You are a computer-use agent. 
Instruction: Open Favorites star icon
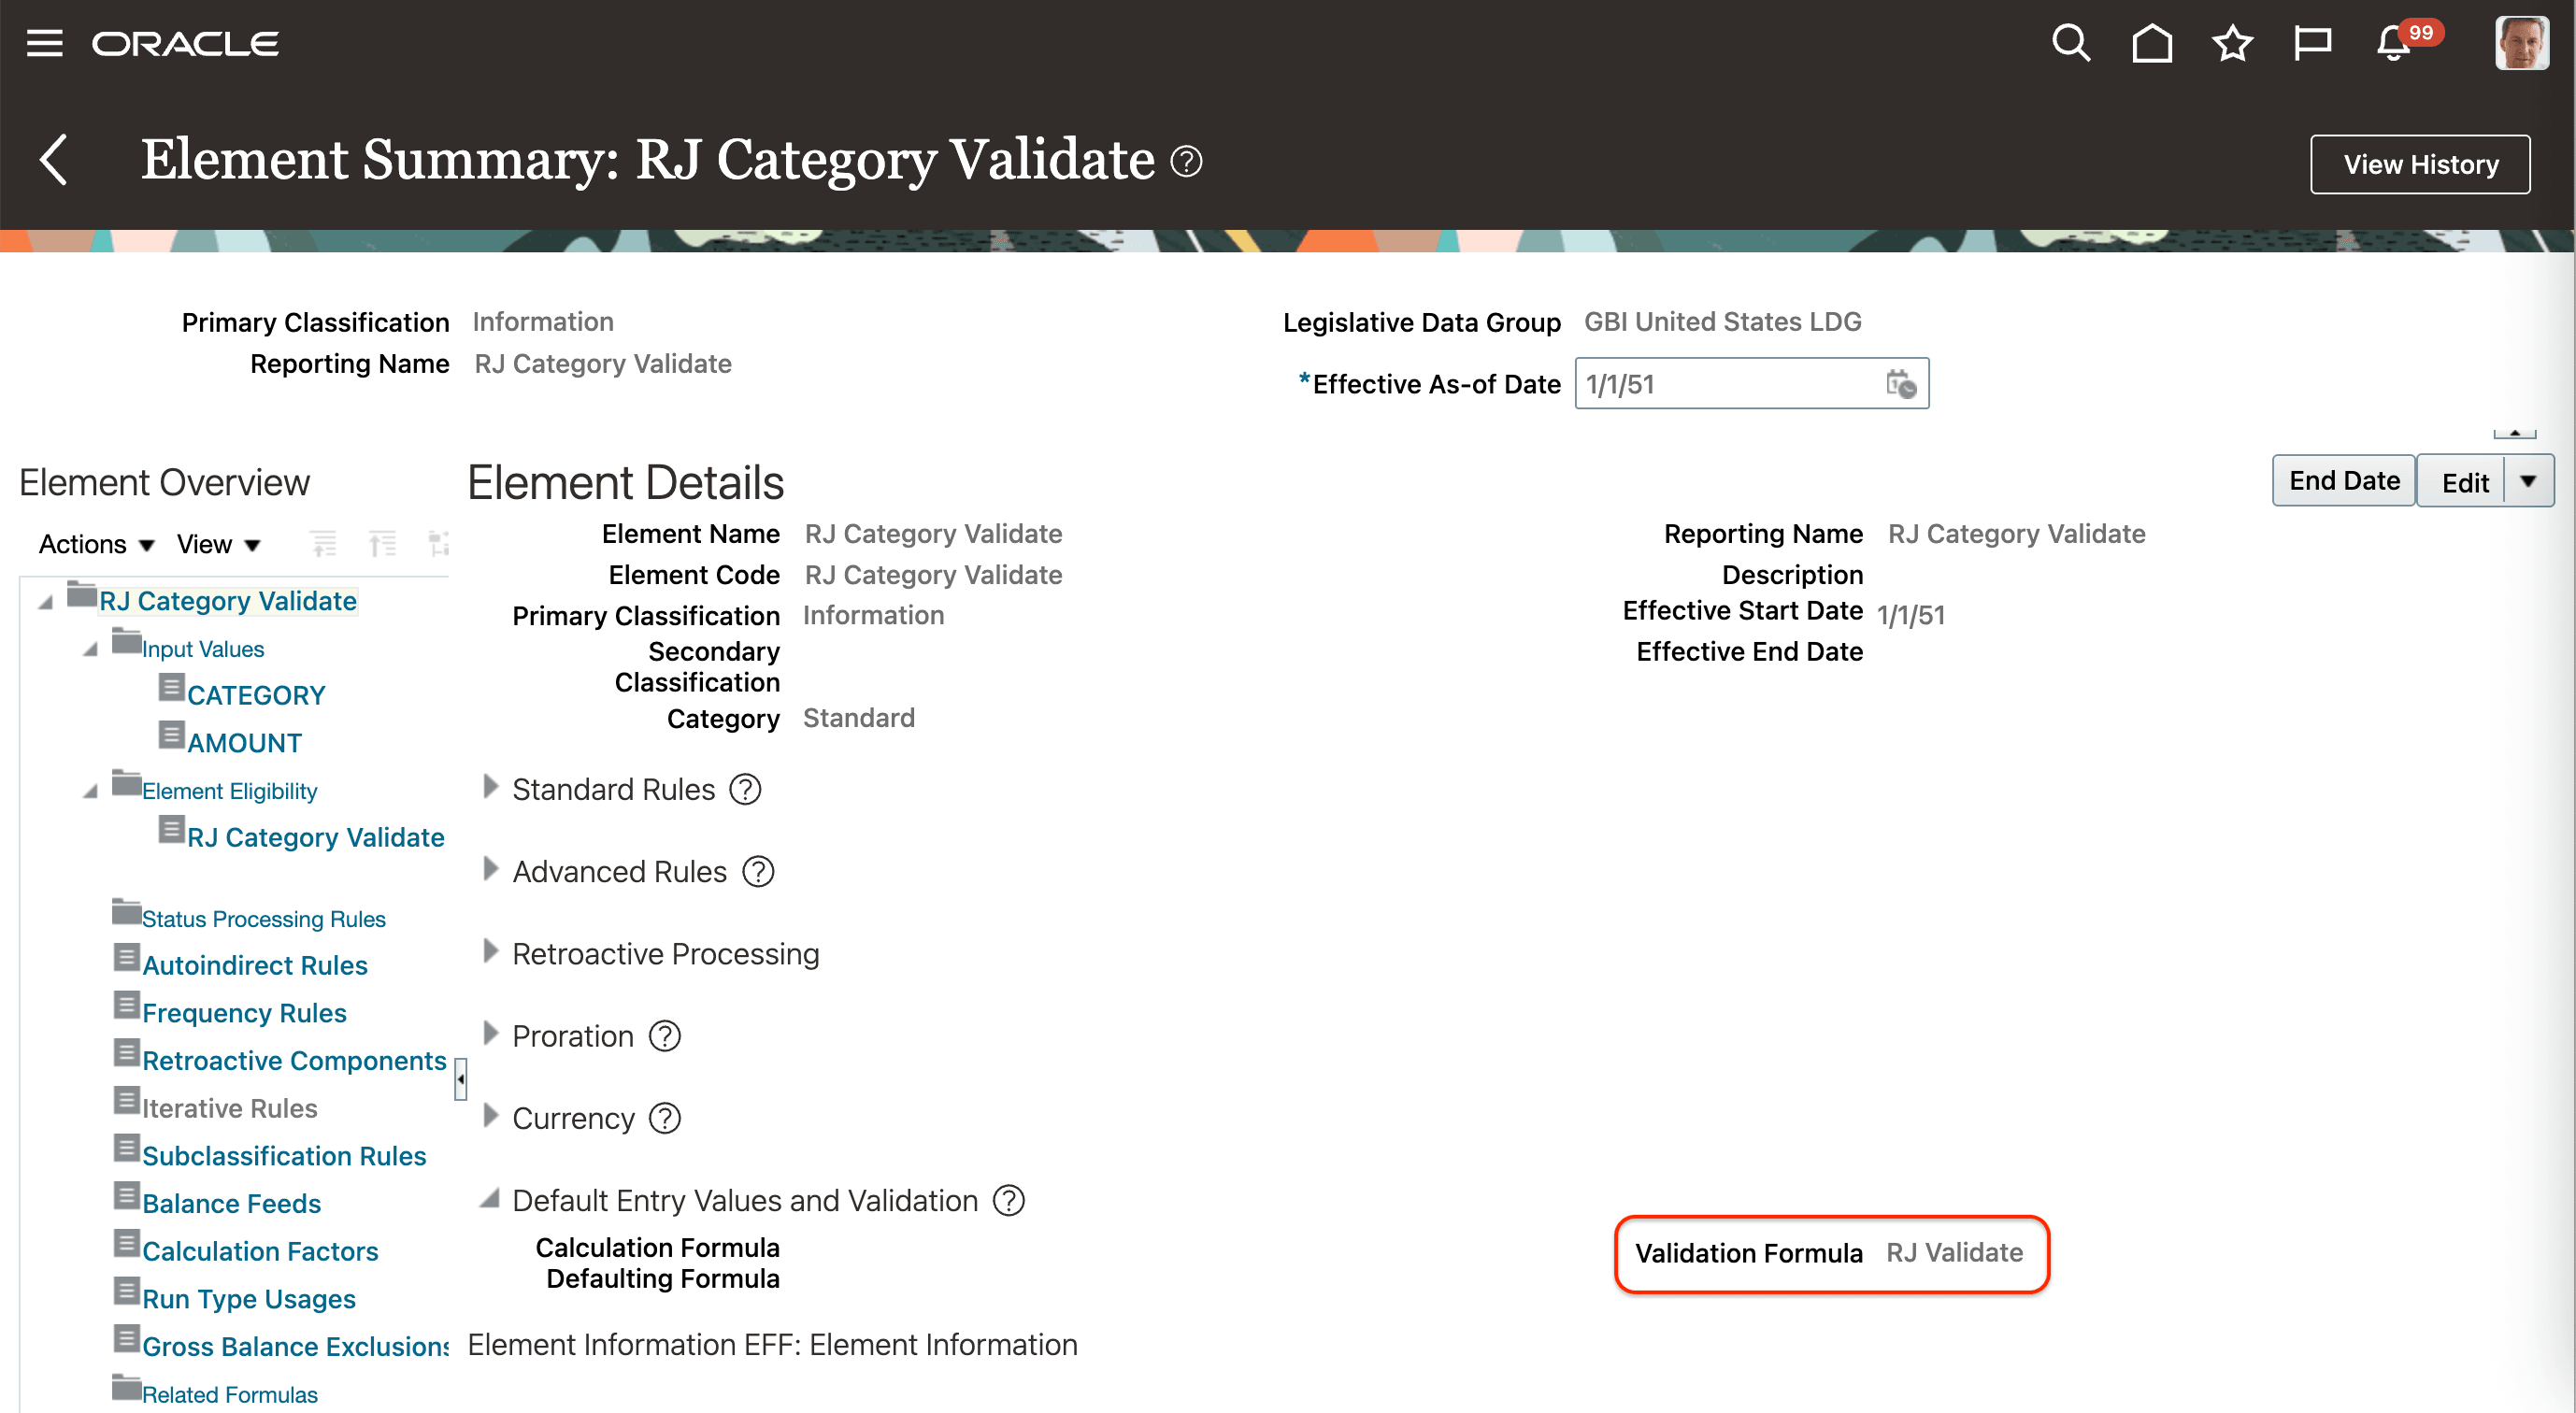tap(2232, 43)
